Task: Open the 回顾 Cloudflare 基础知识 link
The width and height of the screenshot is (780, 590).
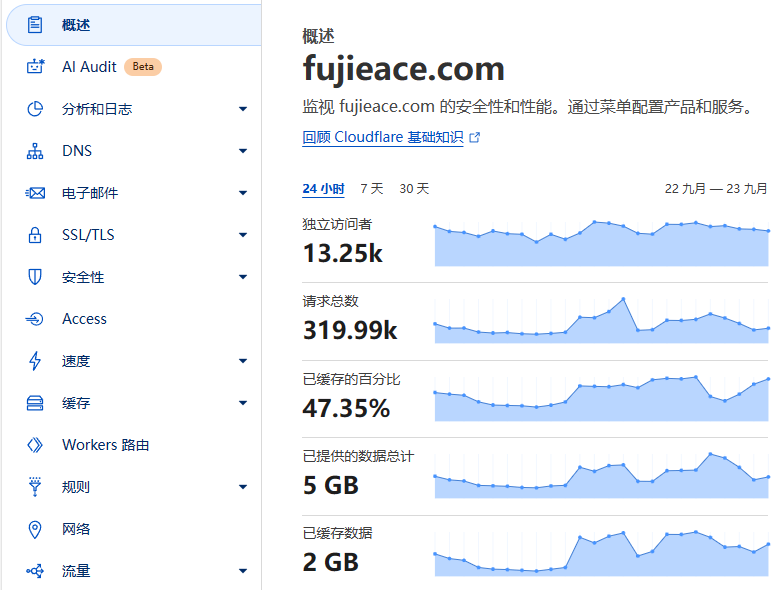Action: pyautogui.click(x=383, y=137)
